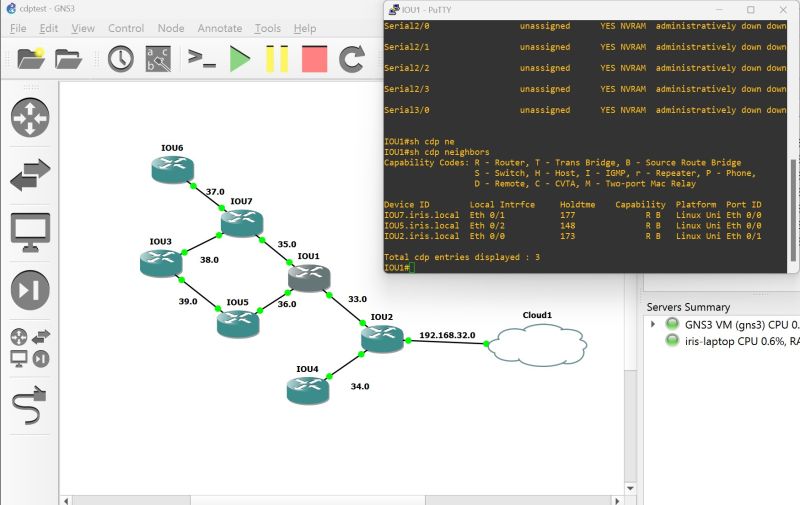The image size is (800, 505).
Task: Click the 192.168.32.0 link label
Action: pos(447,335)
